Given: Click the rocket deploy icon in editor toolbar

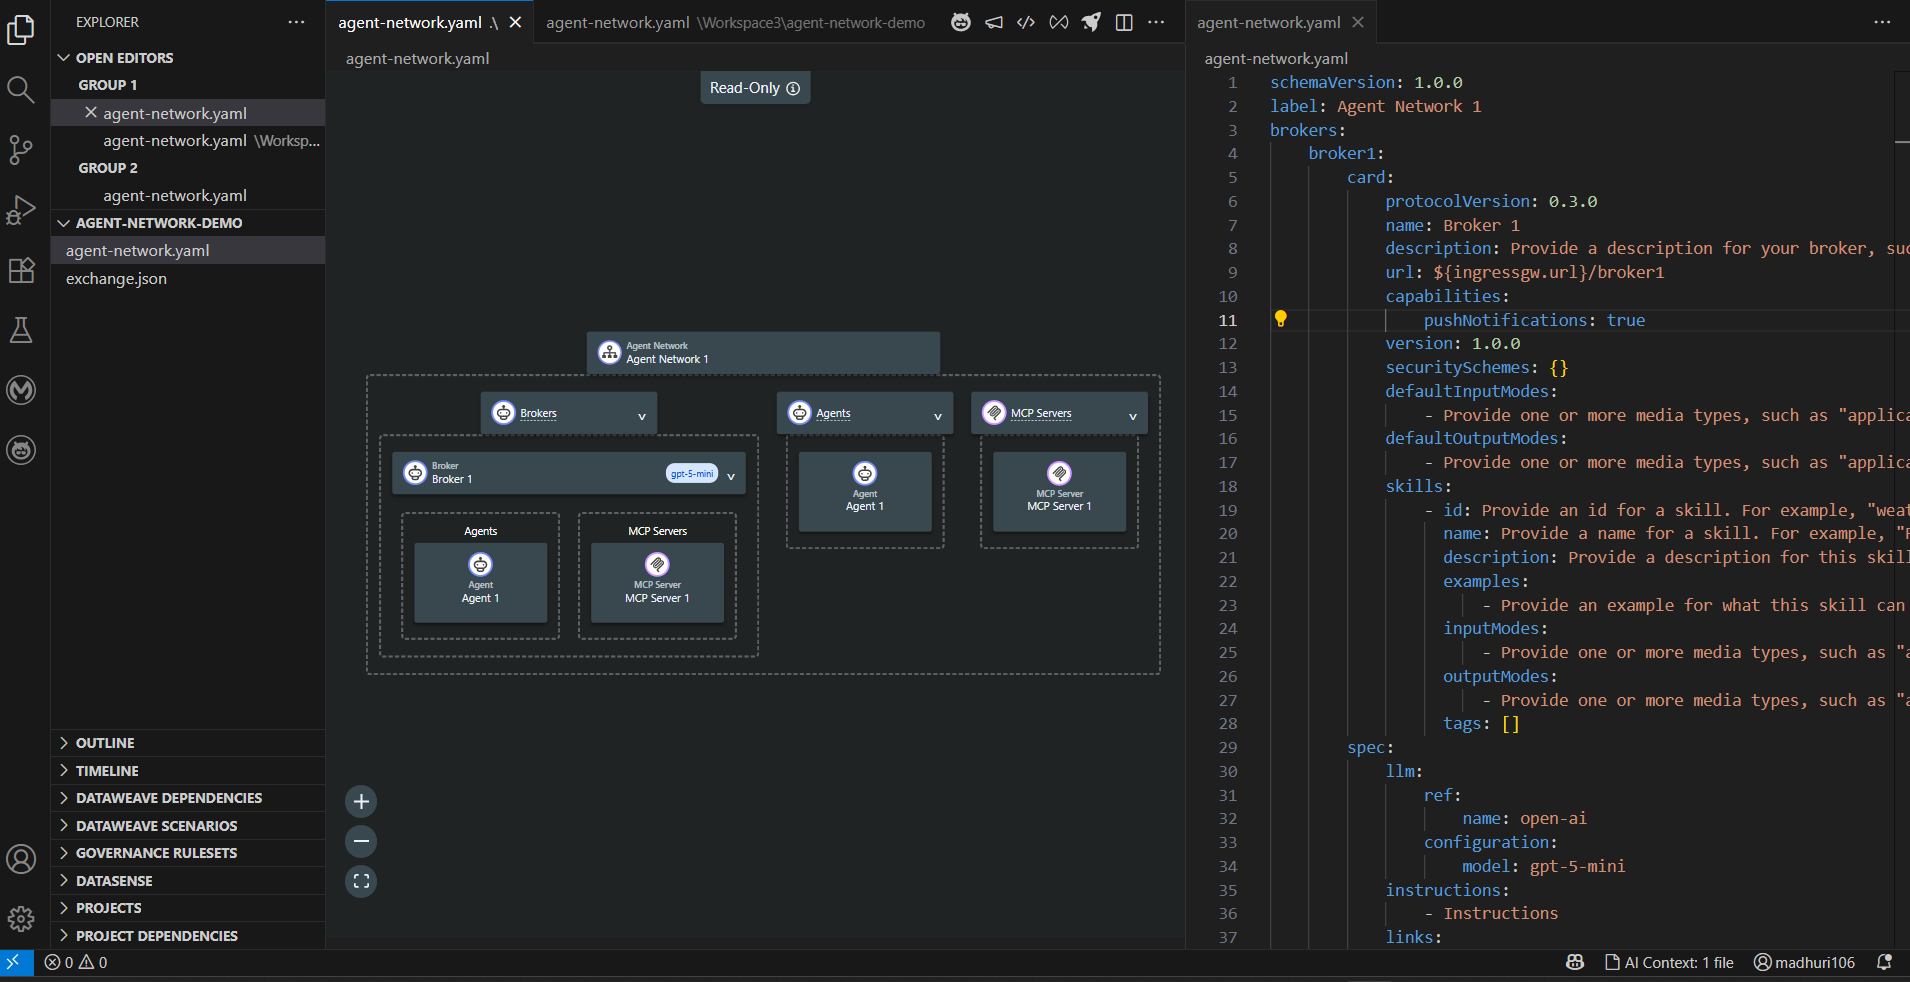Looking at the screenshot, I should pyautogui.click(x=1091, y=22).
